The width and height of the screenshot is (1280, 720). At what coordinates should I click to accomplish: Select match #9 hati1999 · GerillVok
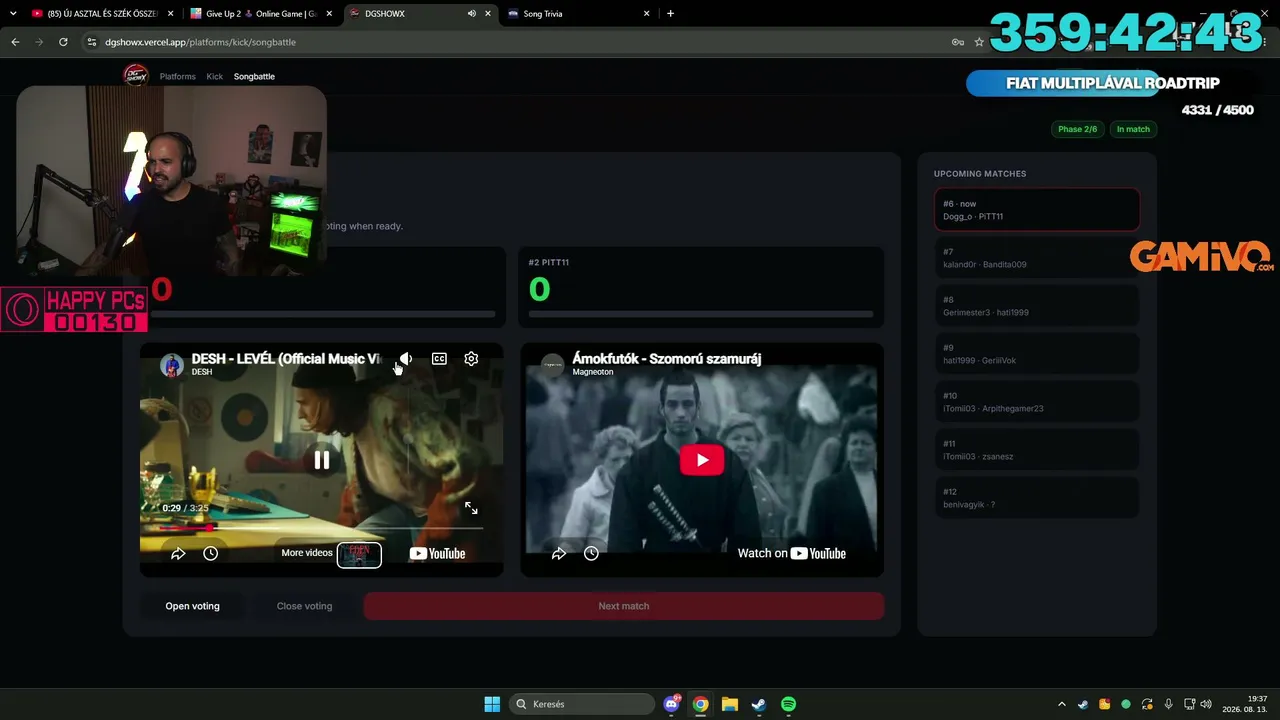point(1037,354)
